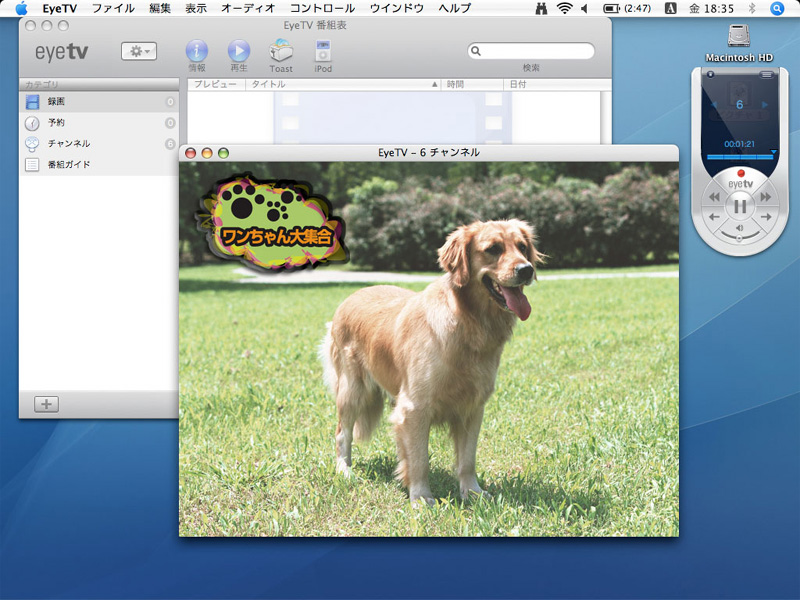
Task: Sort the list by タイトル column header
Action: (x=340, y=85)
